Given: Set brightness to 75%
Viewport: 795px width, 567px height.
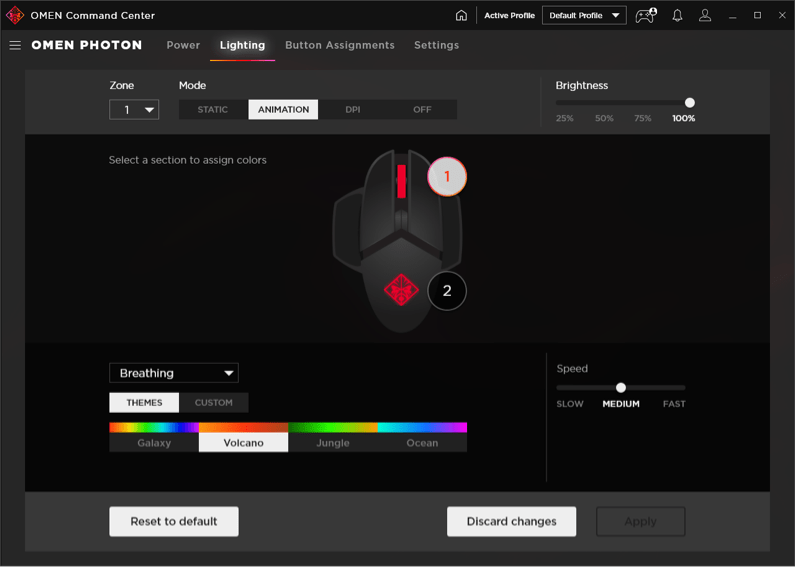Looking at the screenshot, I should [x=642, y=119].
